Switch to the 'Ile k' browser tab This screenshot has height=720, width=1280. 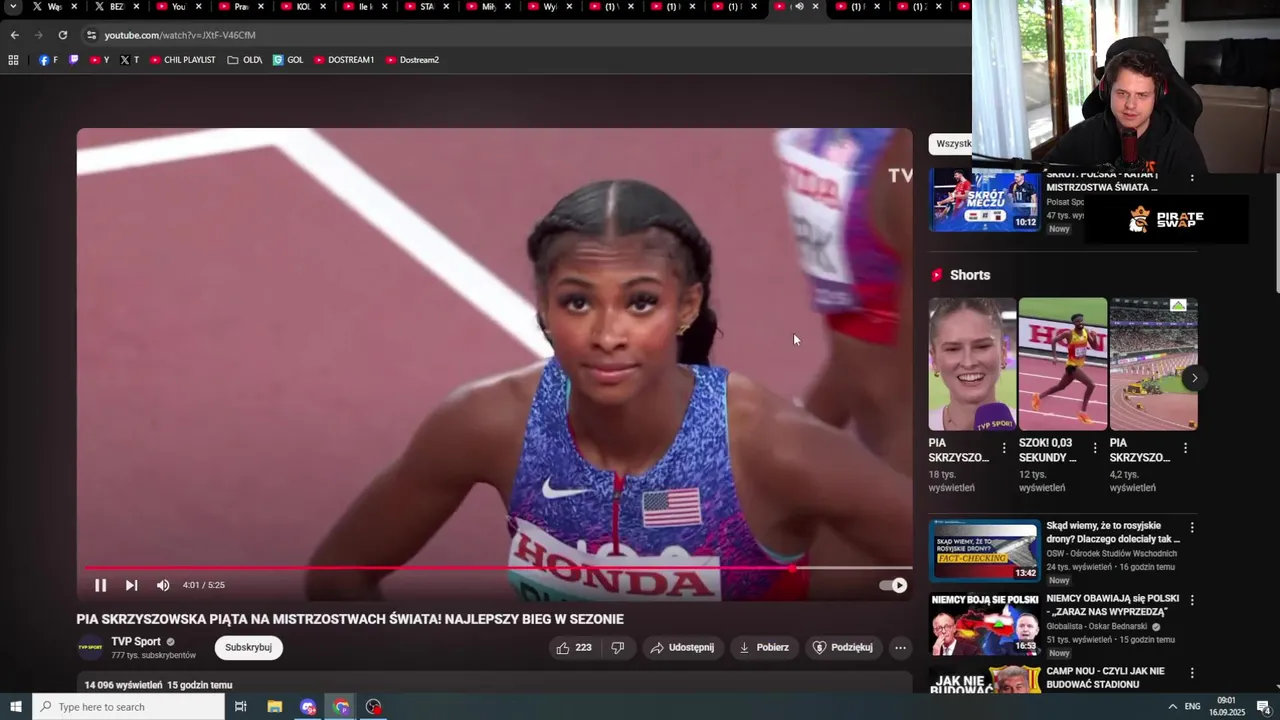(362, 7)
